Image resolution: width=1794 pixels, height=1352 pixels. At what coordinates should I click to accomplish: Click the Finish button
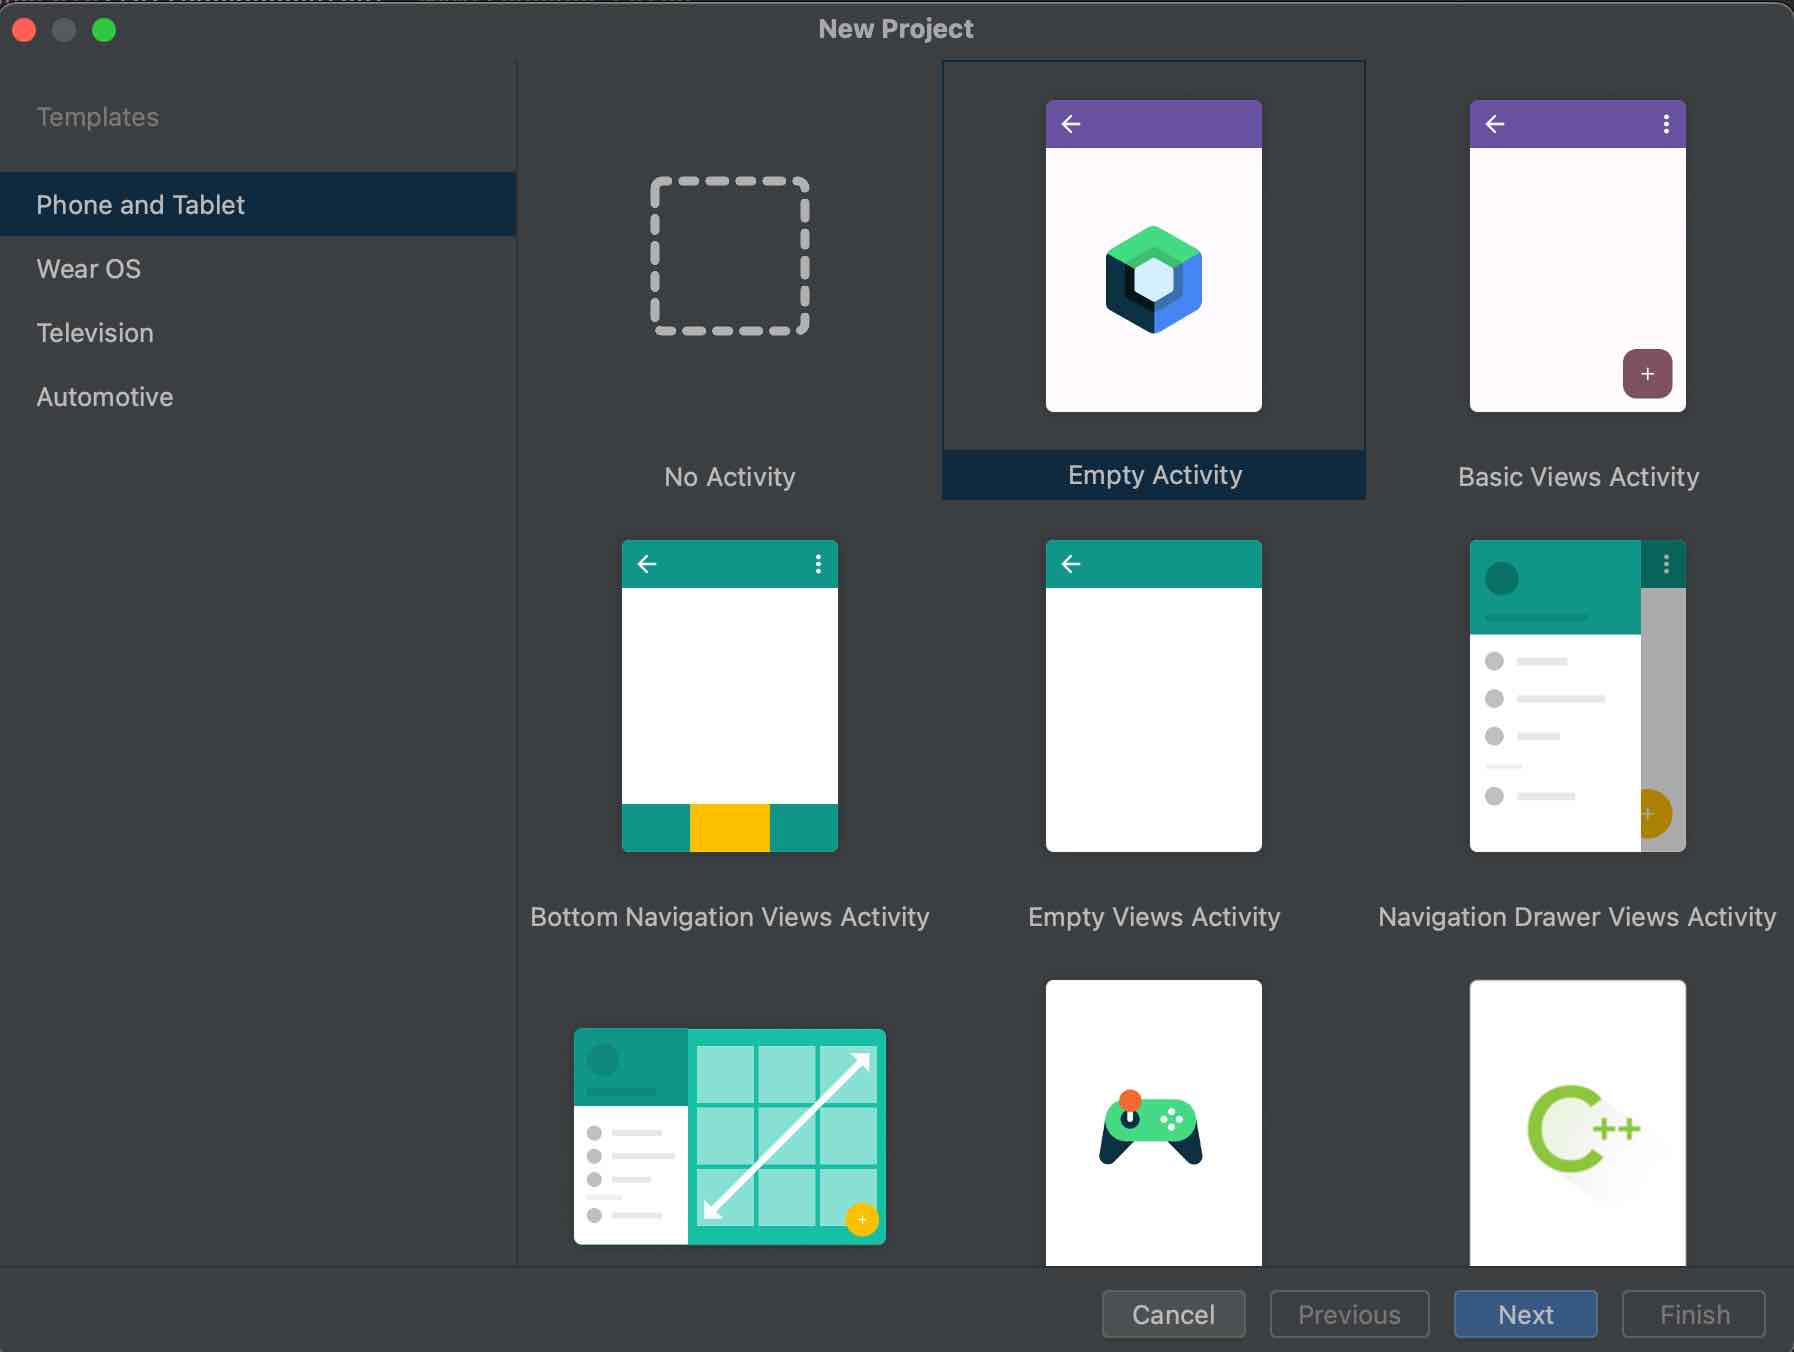(1693, 1314)
